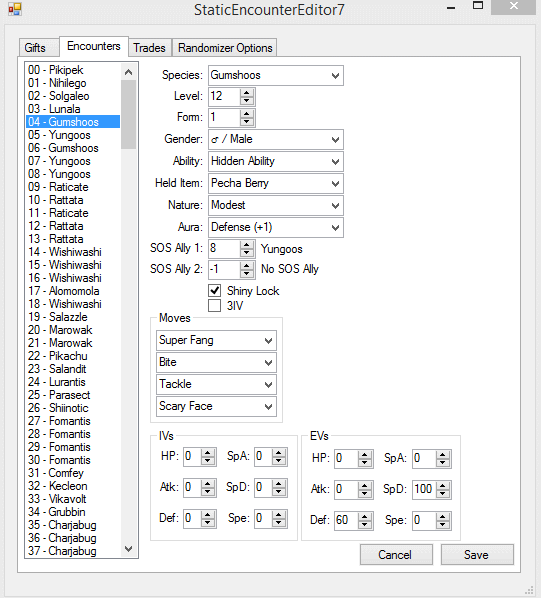Increase IV Def with up arrow
The height and width of the screenshot is (598, 541).
(x=208, y=515)
